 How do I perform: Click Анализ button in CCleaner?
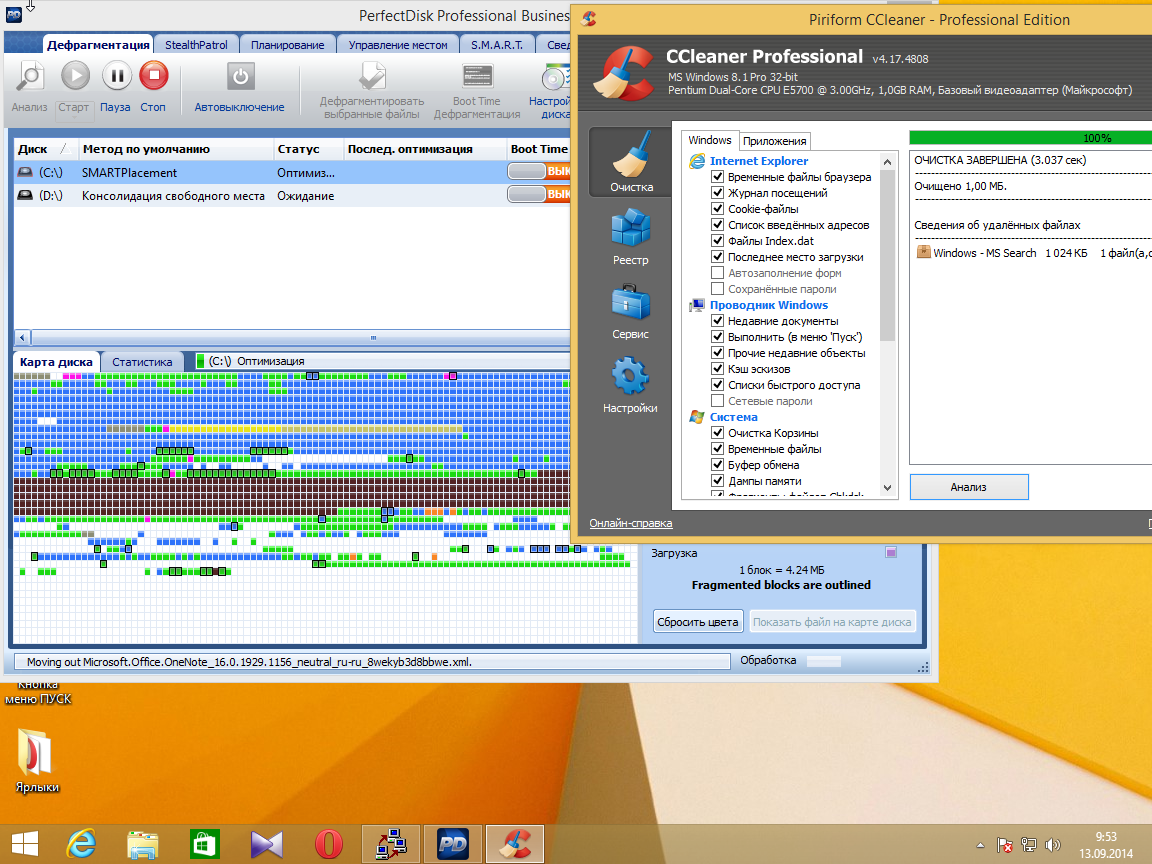pyautogui.click(x=968, y=486)
